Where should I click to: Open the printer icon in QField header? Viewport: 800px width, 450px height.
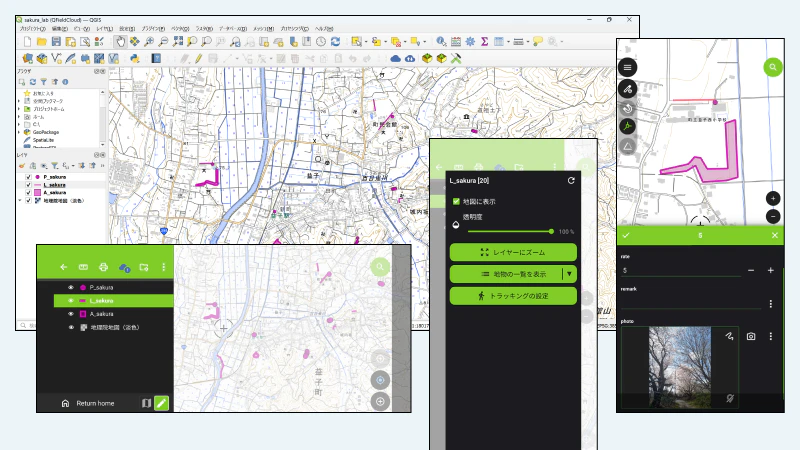pos(104,267)
